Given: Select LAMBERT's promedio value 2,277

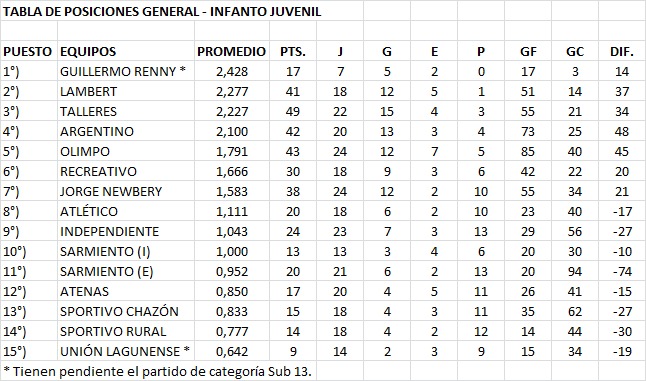Looking at the screenshot, I should tap(232, 91).
